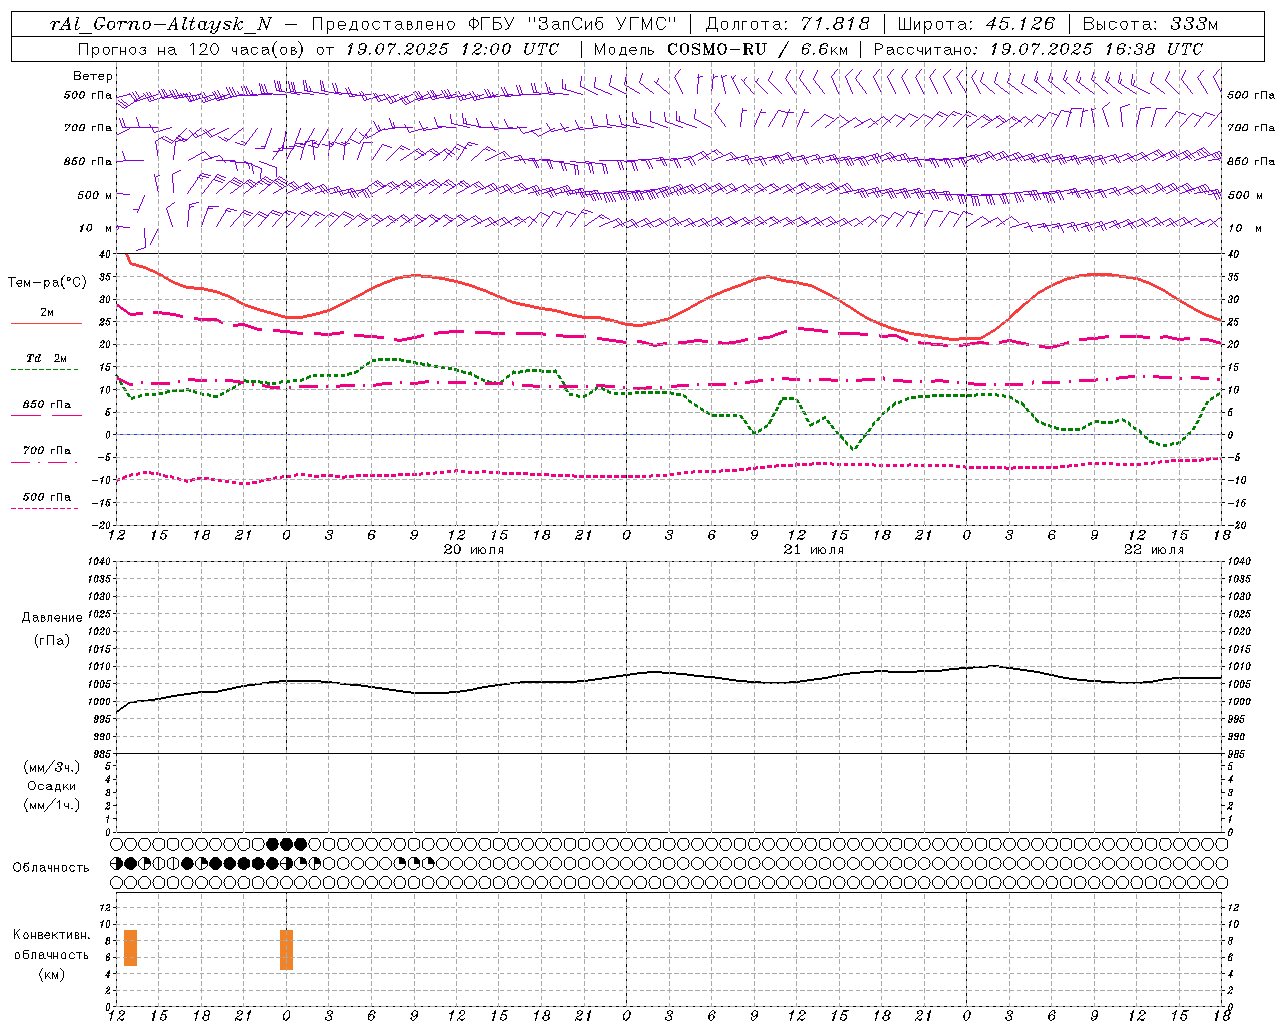The width and height of the screenshot is (1280, 1024).
Task: Click the 700 гПа temperature legend entry
Action: [47, 450]
